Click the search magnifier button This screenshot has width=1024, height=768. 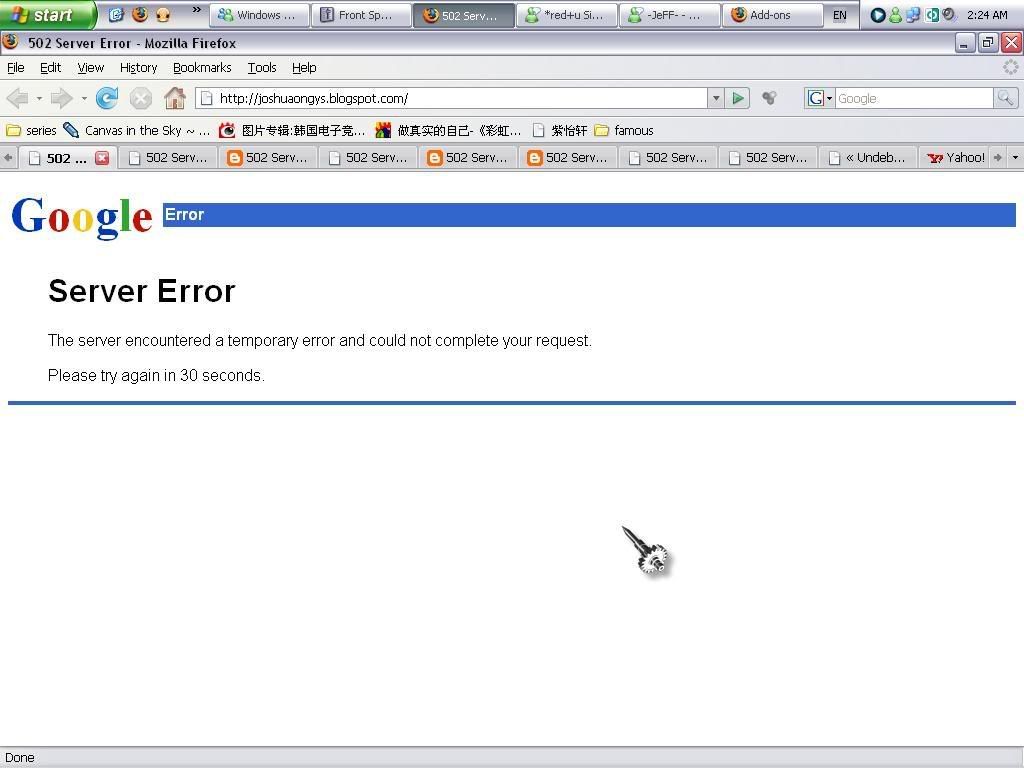coord(1005,99)
